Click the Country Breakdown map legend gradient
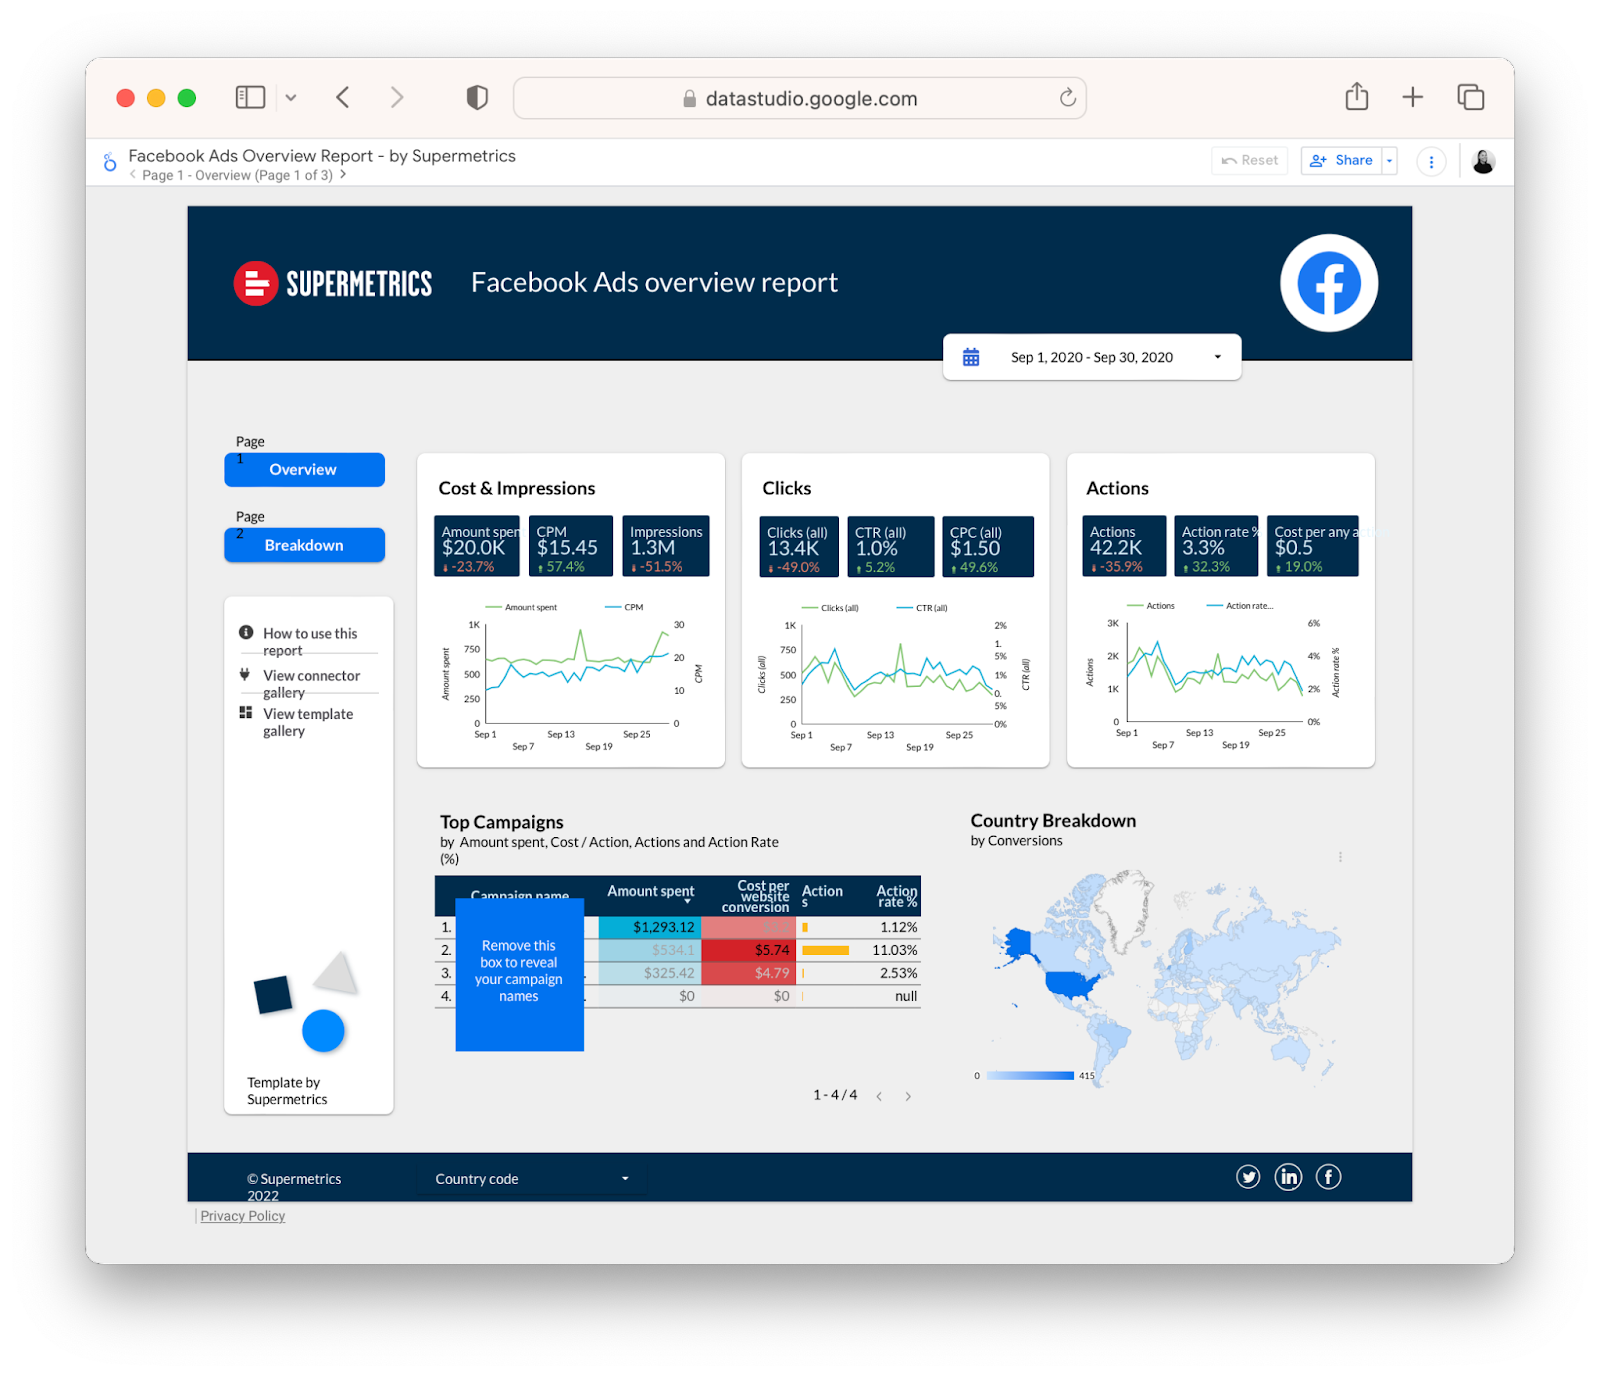The image size is (1600, 1377). pyautogui.click(x=1030, y=1076)
